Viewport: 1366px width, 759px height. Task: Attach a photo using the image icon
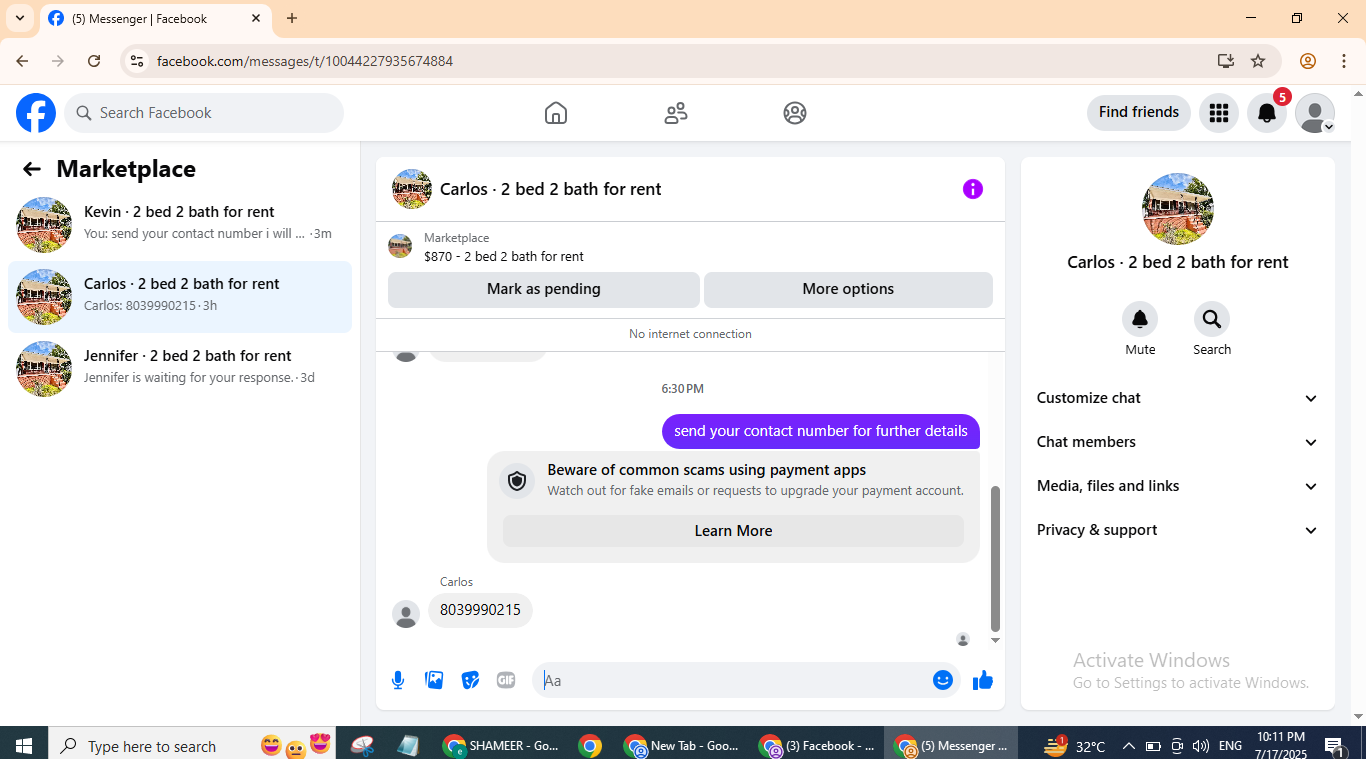[434, 680]
